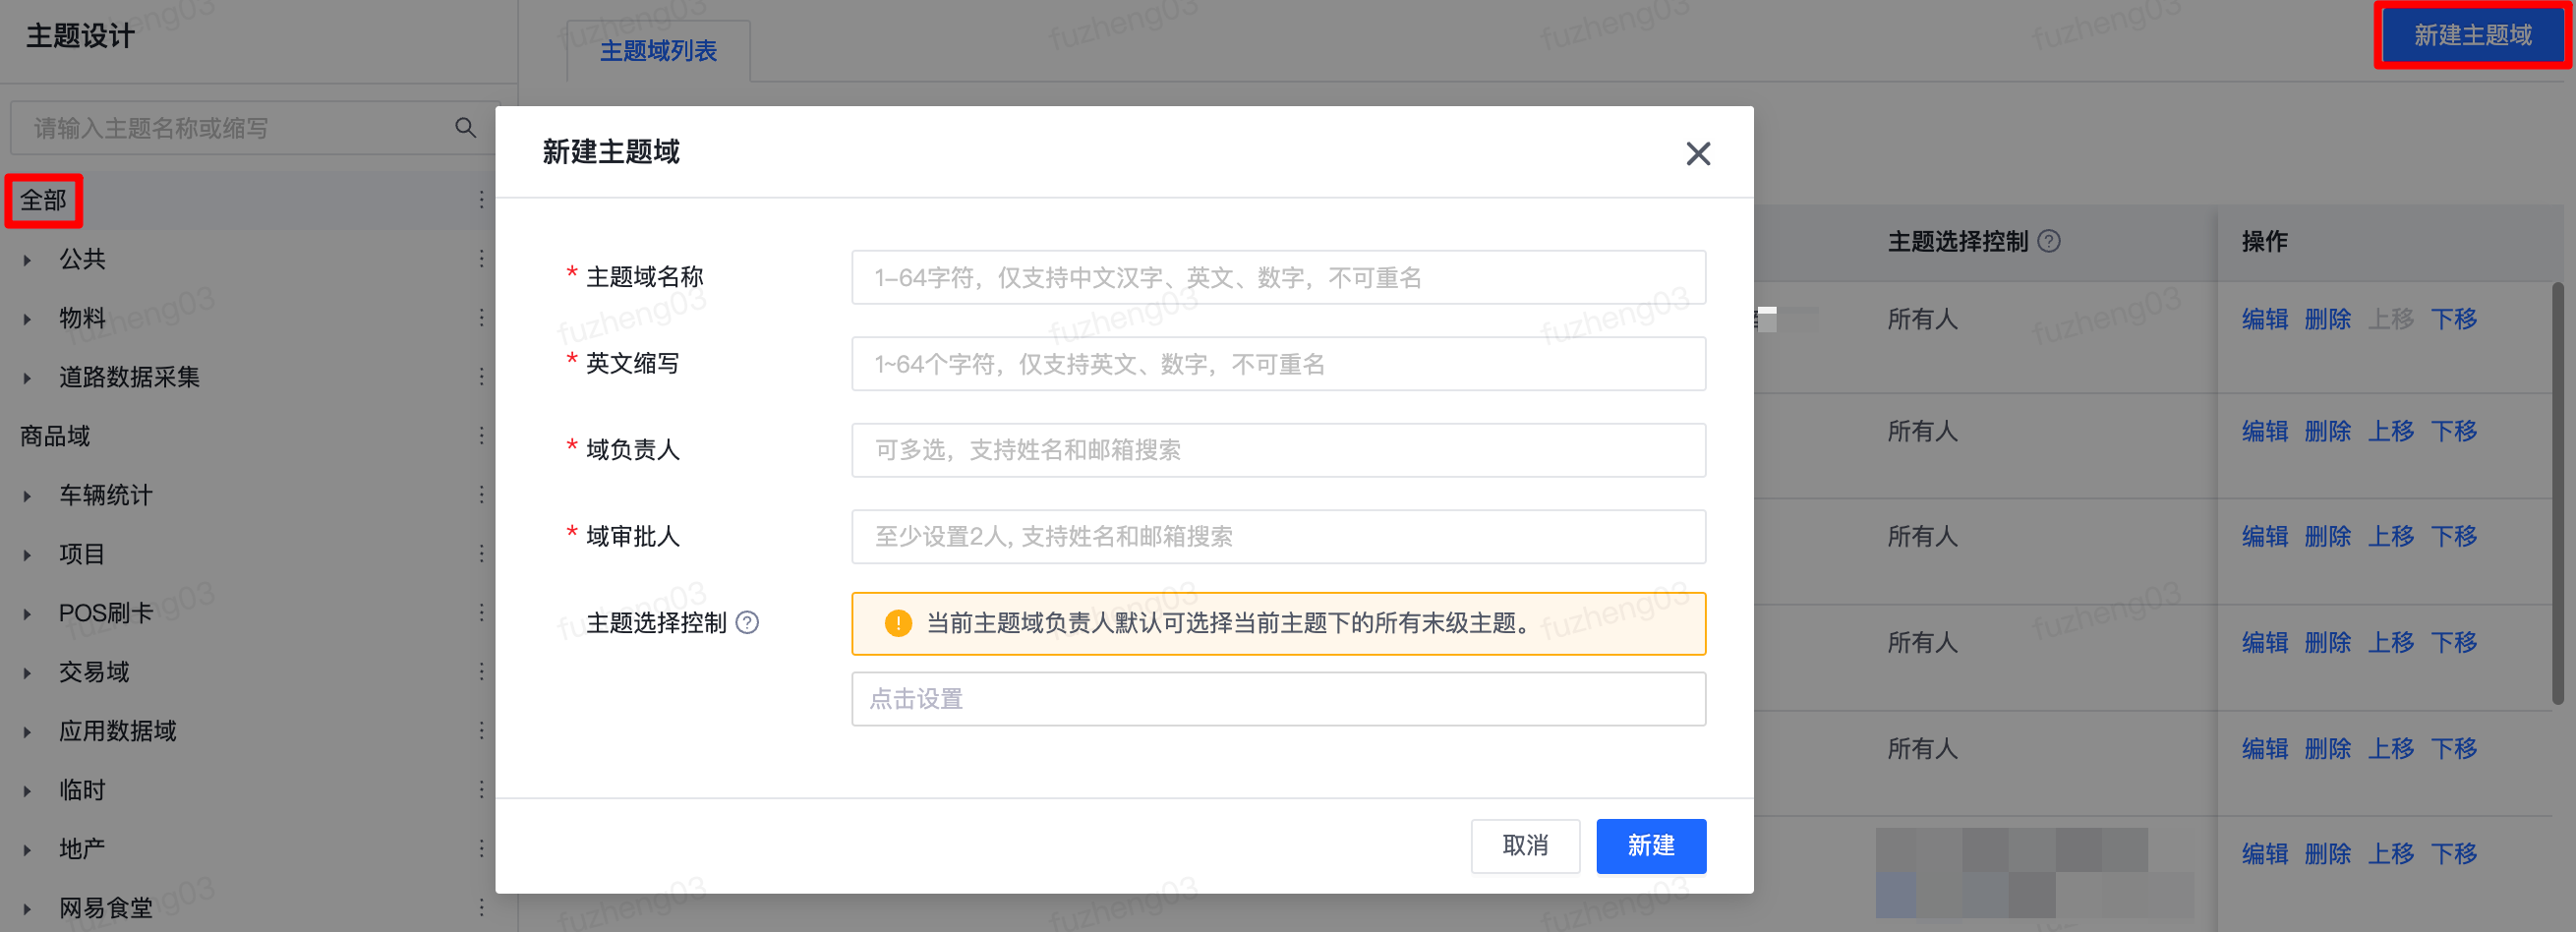
Task: Click 下移 link in the first table row
Action: (2454, 319)
